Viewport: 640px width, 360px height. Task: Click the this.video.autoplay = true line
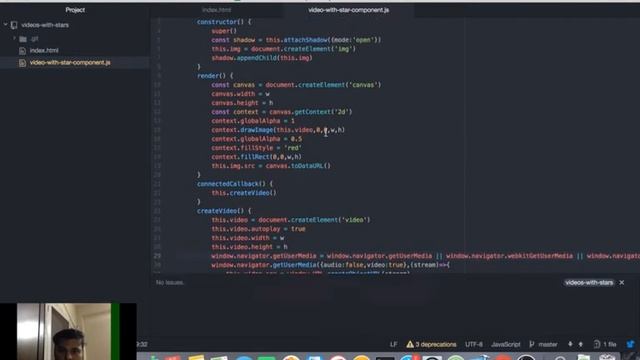(258, 229)
